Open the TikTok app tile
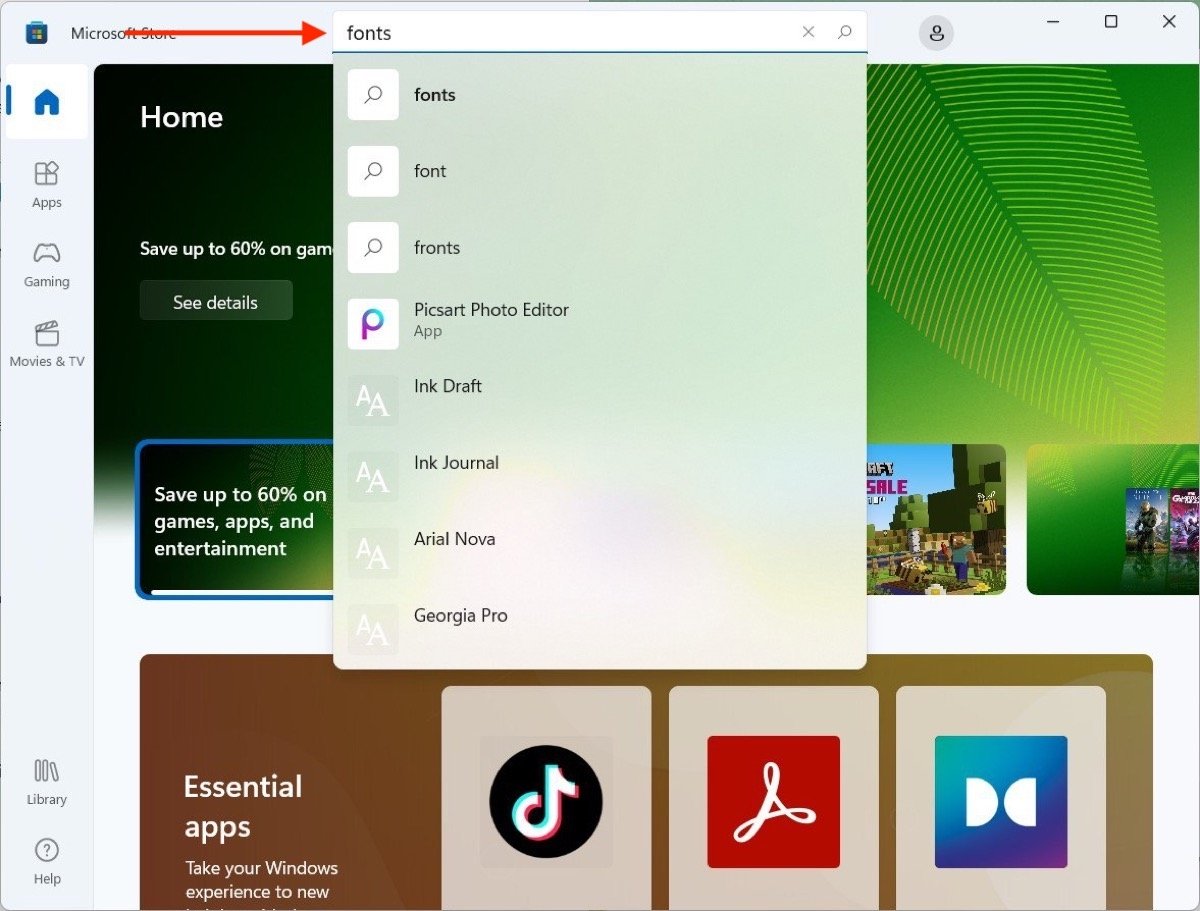Viewport: 1200px width, 911px height. [x=546, y=798]
